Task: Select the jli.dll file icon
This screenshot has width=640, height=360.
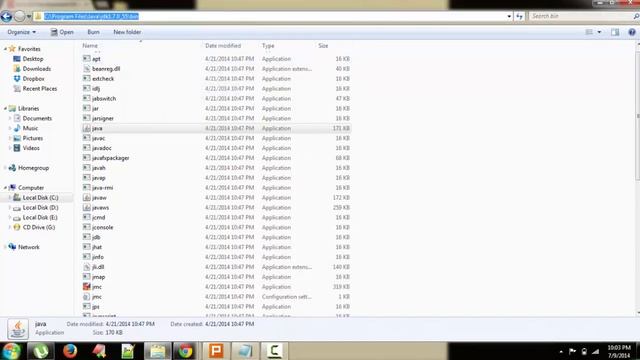Action: (x=87, y=267)
